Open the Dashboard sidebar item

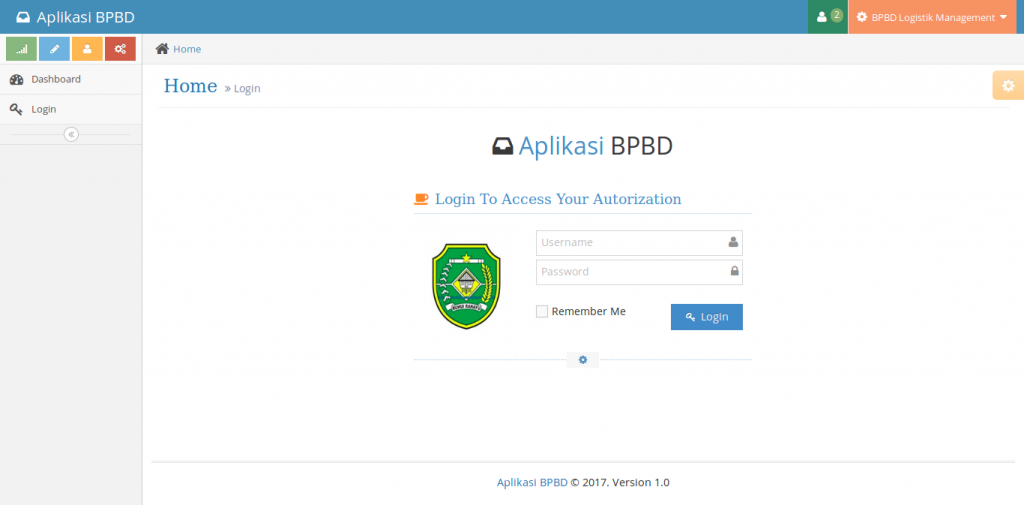tap(71, 79)
